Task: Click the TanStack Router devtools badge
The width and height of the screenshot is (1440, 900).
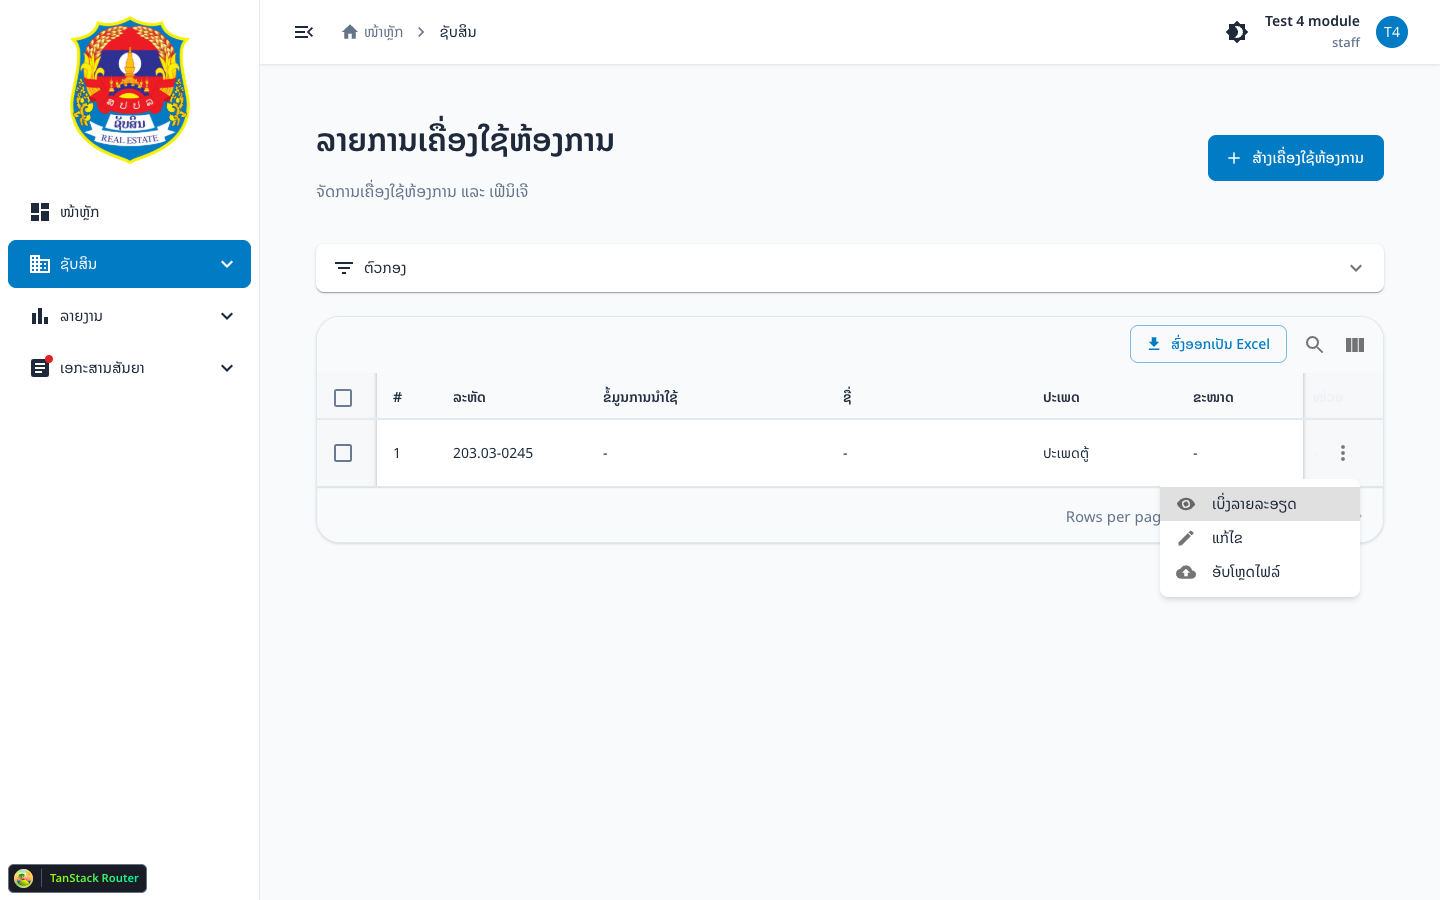Action: coord(78,878)
